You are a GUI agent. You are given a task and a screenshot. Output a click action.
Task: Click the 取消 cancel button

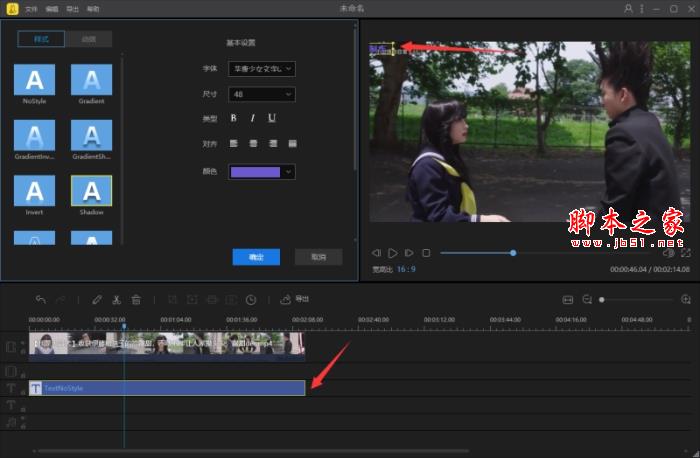coord(318,257)
